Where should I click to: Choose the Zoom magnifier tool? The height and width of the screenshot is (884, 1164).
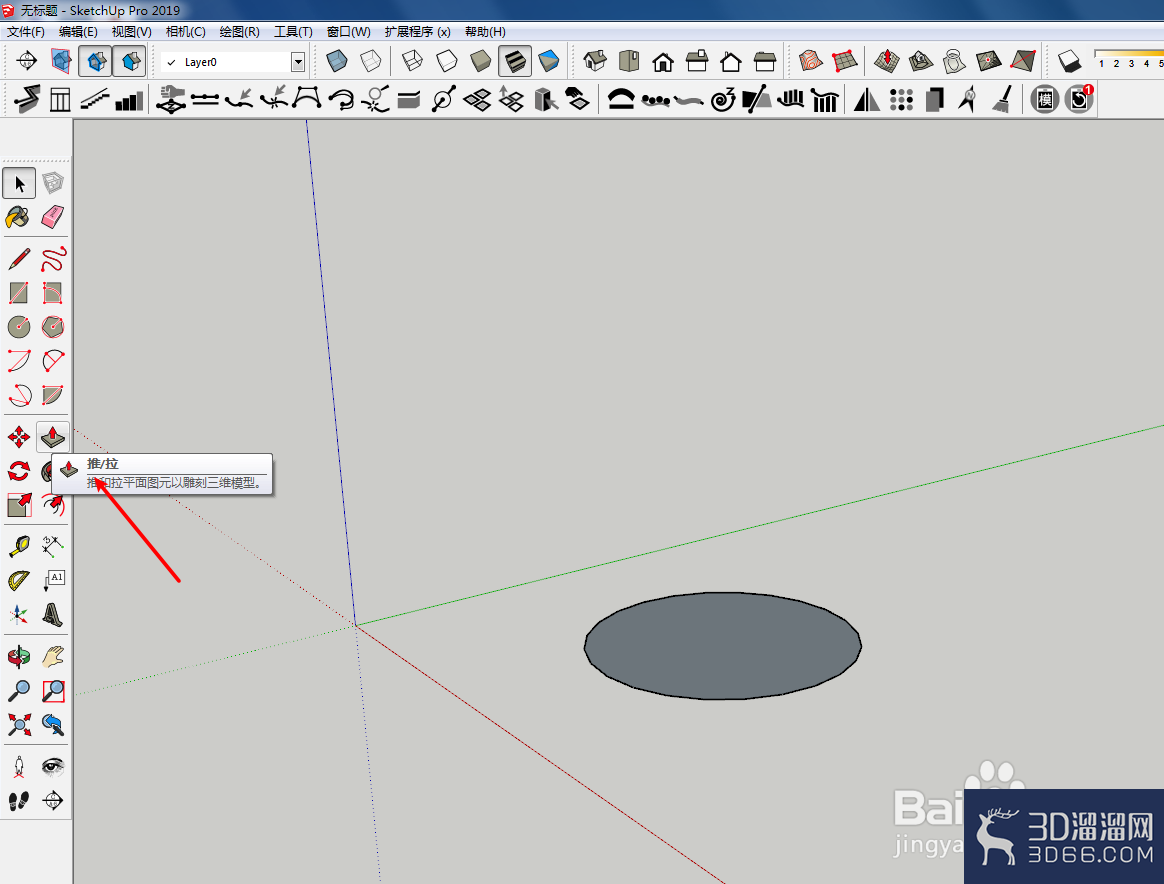[x=19, y=691]
